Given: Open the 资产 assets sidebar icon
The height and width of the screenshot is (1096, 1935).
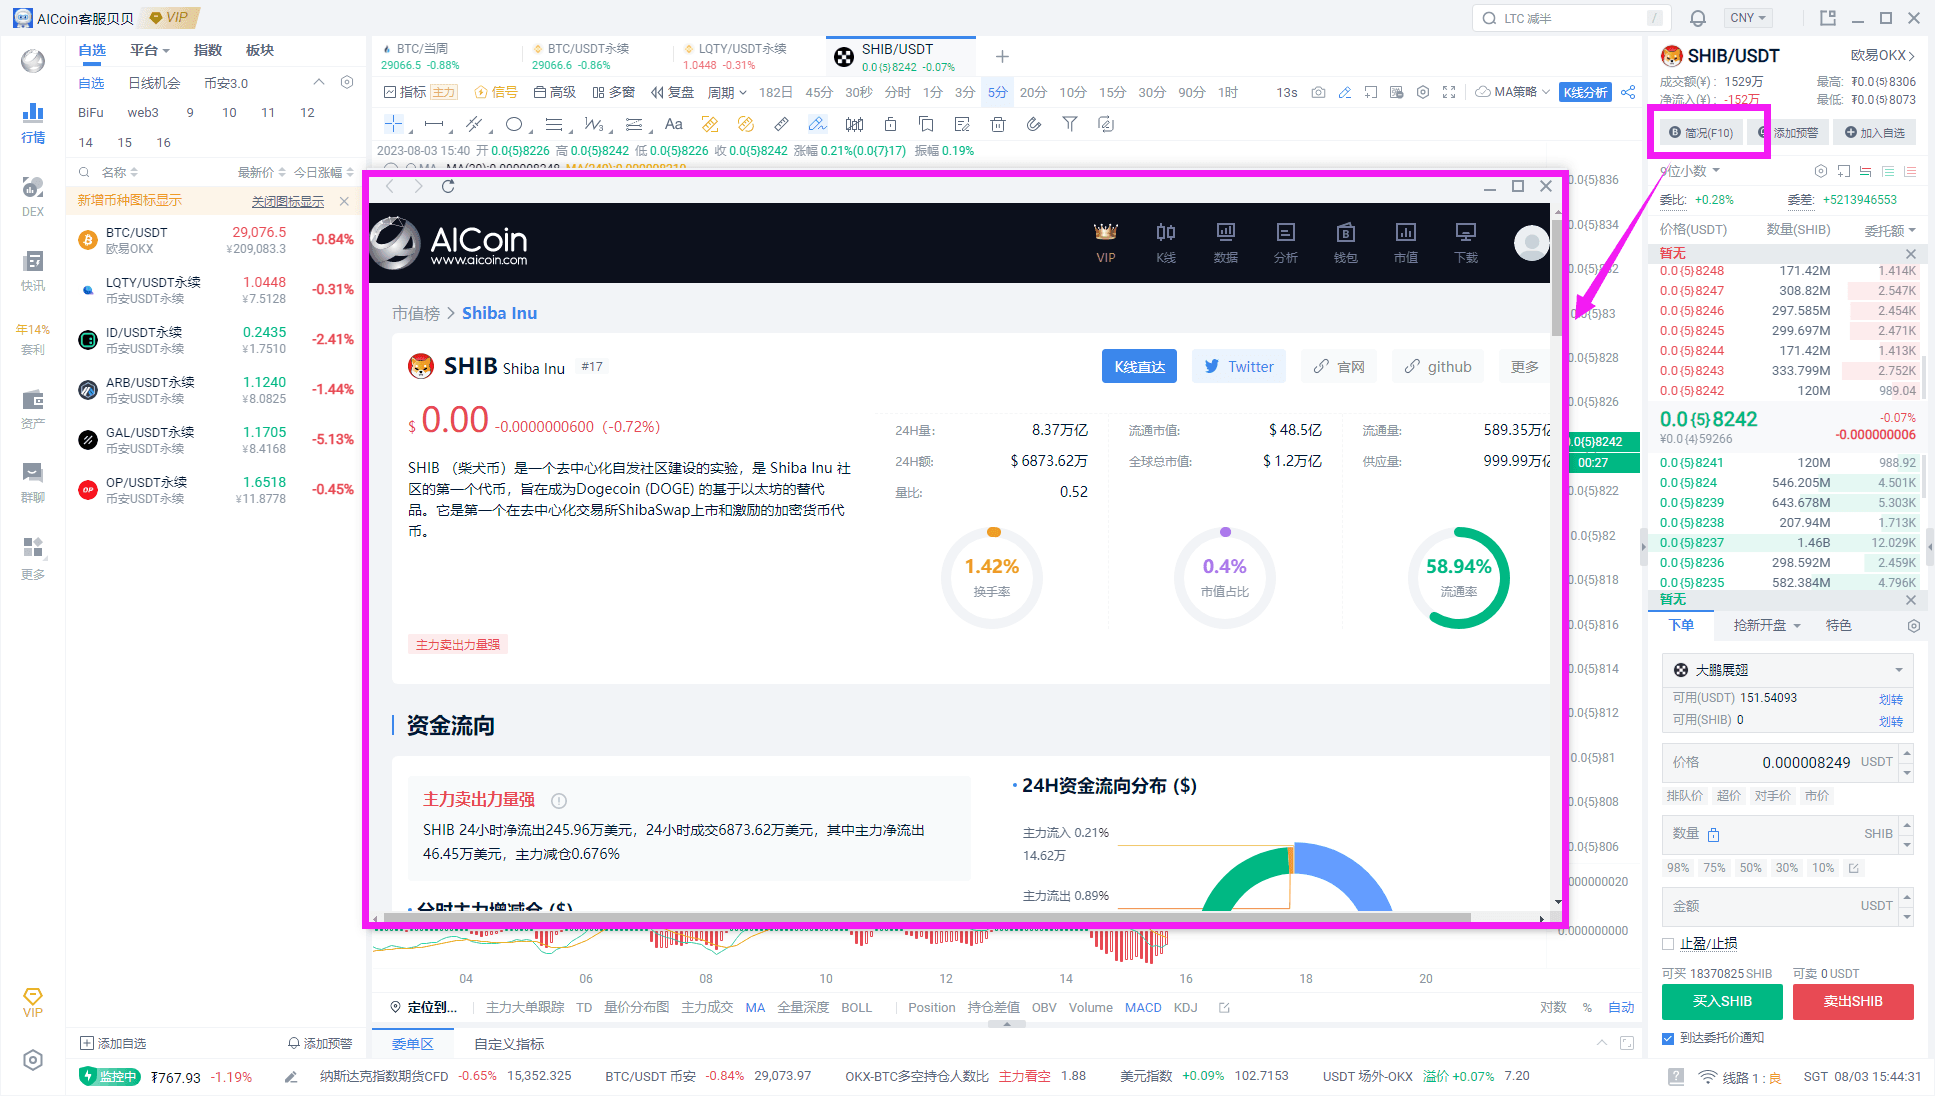Looking at the screenshot, I should coord(33,408).
